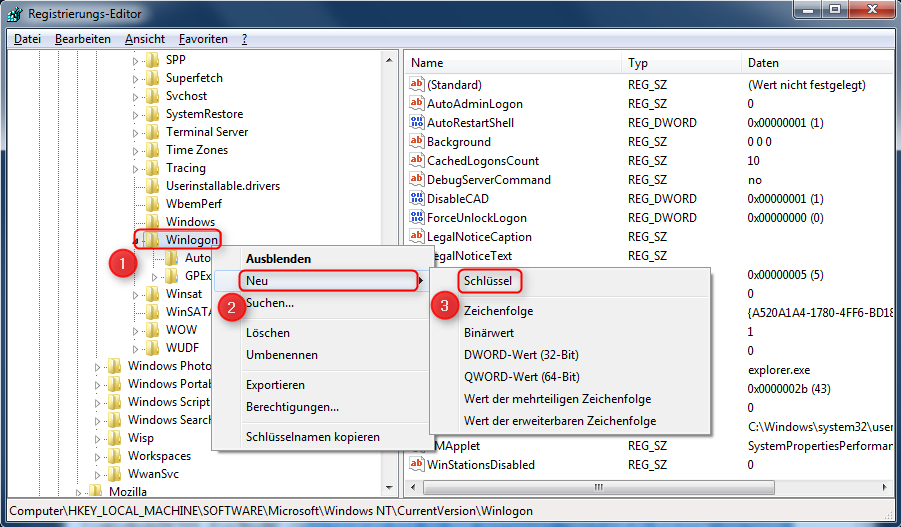The height and width of the screenshot is (527, 901).
Task: Expand the Svchost tree node
Action: (x=136, y=96)
